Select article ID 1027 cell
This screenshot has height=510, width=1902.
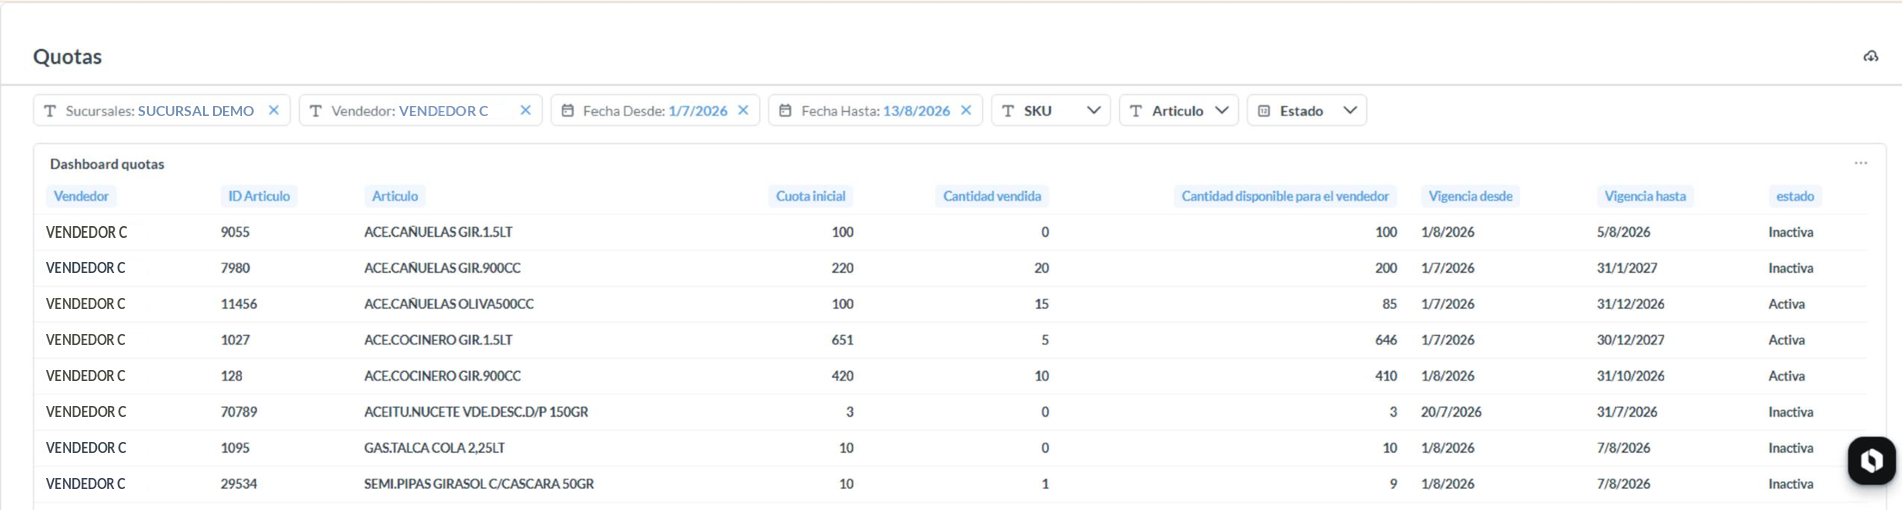235,340
